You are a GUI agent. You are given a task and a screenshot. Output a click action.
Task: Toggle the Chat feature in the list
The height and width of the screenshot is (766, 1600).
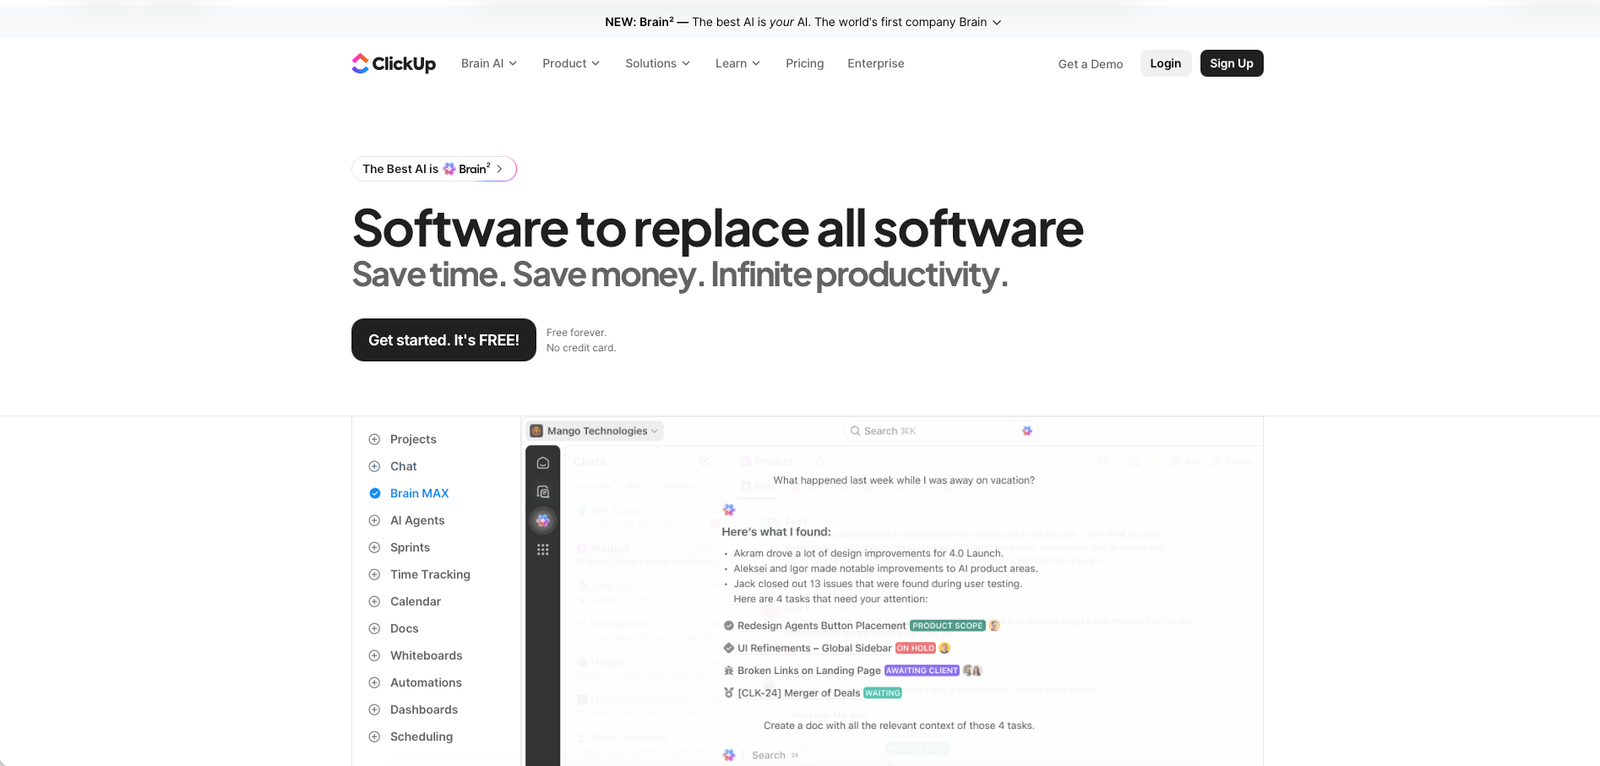(374, 466)
